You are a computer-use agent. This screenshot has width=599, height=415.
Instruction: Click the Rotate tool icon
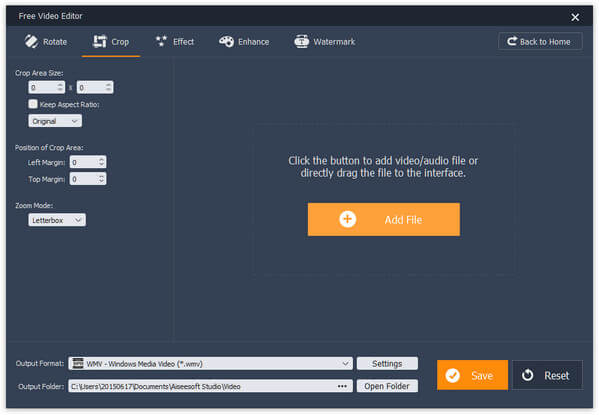pyautogui.click(x=31, y=41)
